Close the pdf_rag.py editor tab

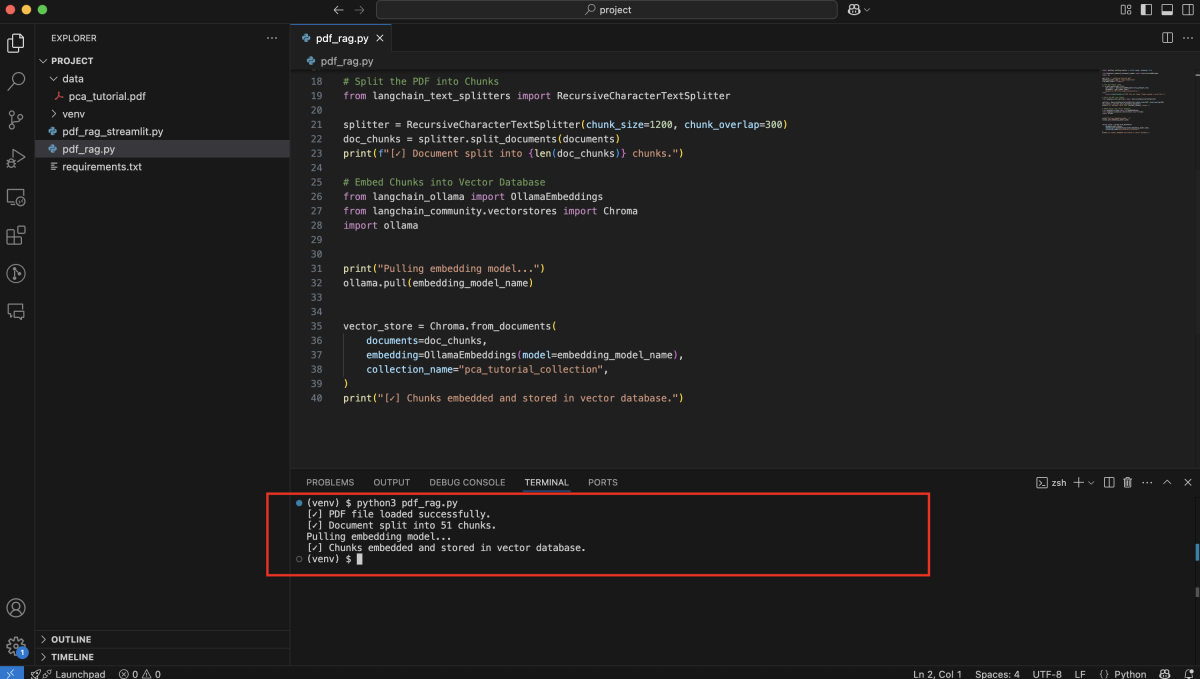(378, 38)
